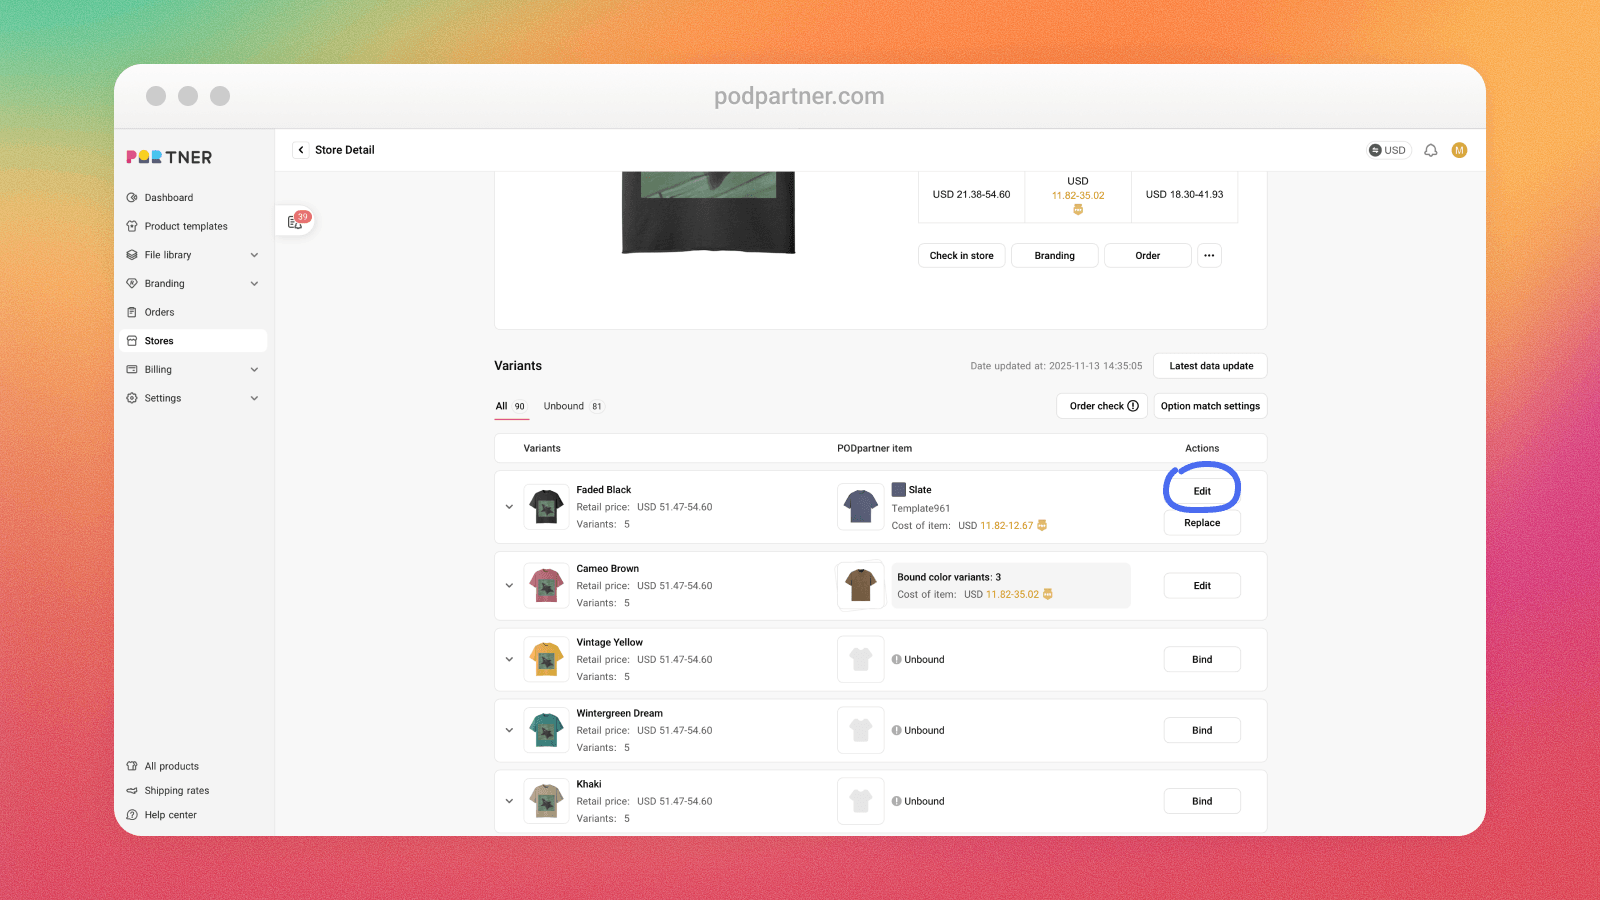Click the All products icon

[132, 766]
